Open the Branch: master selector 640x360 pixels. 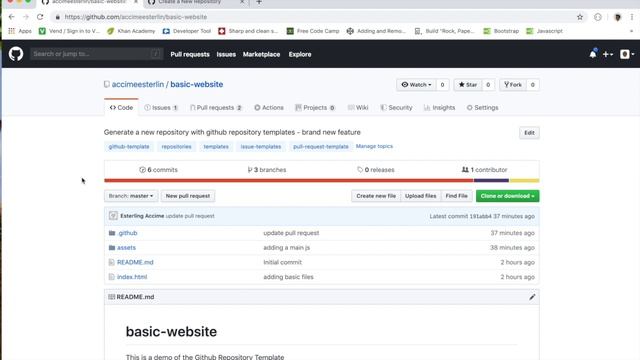pos(131,196)
